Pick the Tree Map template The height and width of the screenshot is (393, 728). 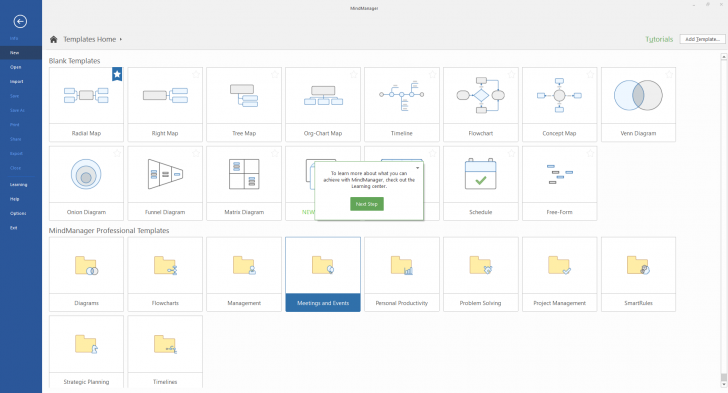[x=244, y=105]
